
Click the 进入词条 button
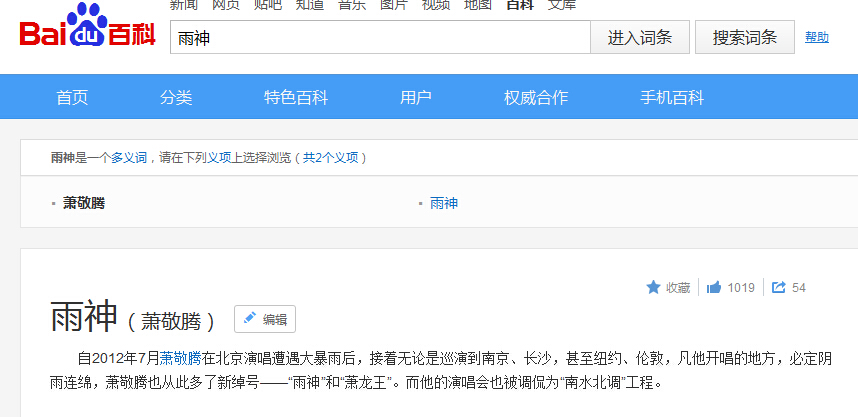(x=640, y=37)
